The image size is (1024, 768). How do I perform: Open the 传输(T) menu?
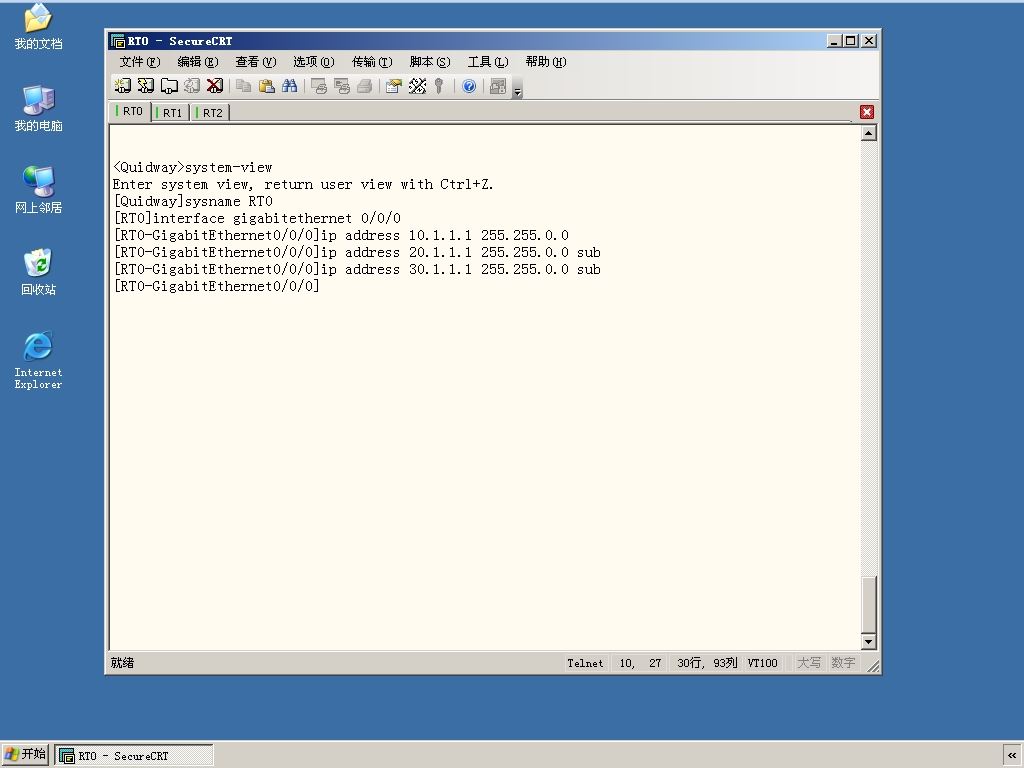pyautogui.click(x=372, y=61)
